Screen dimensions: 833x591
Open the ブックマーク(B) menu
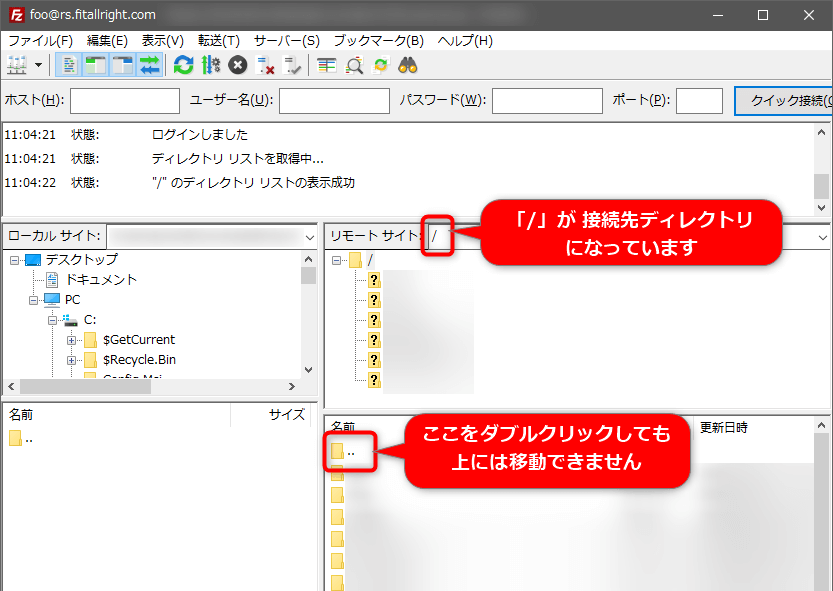point(378,41)
